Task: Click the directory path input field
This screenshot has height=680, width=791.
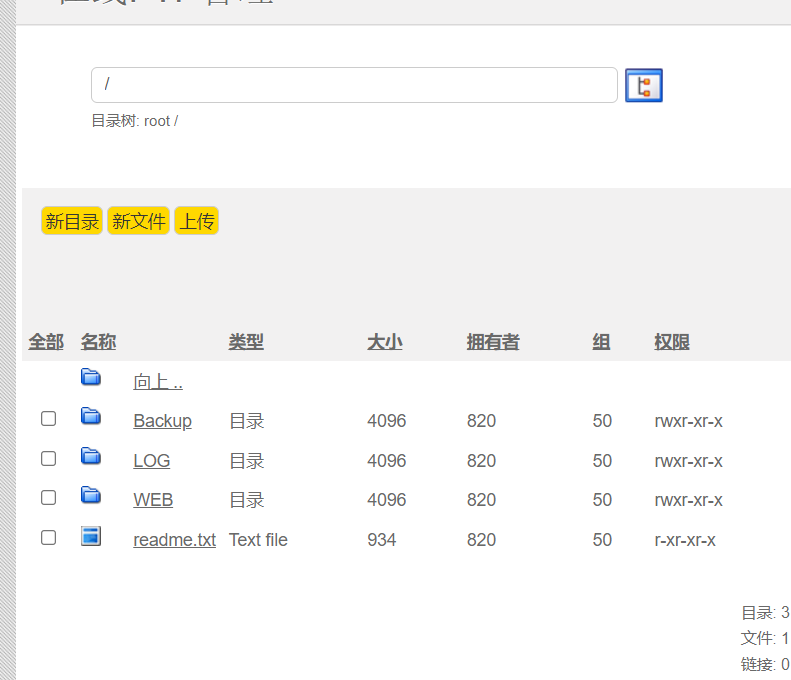Action: click(x=354, y=85)
